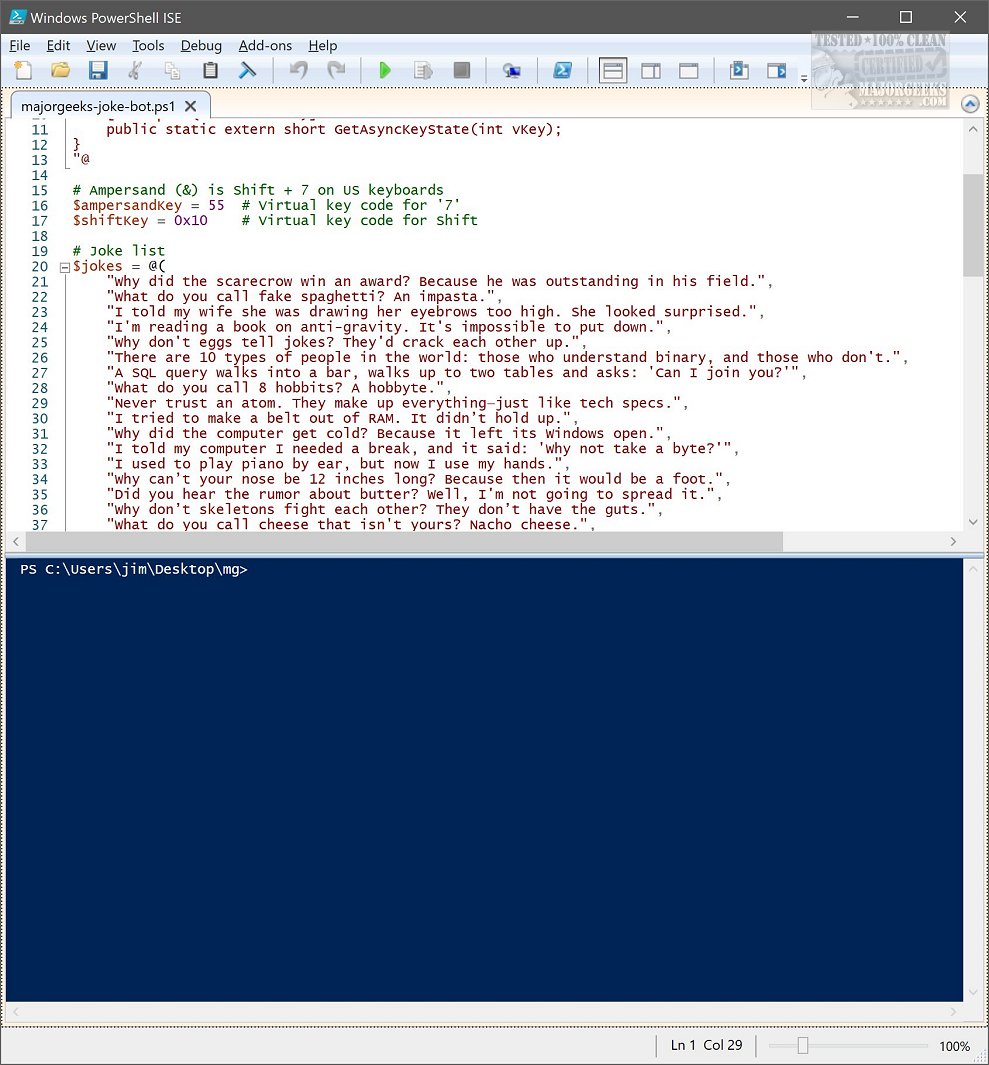Paste from clipboard using the clipboard icon

[211, 70]
